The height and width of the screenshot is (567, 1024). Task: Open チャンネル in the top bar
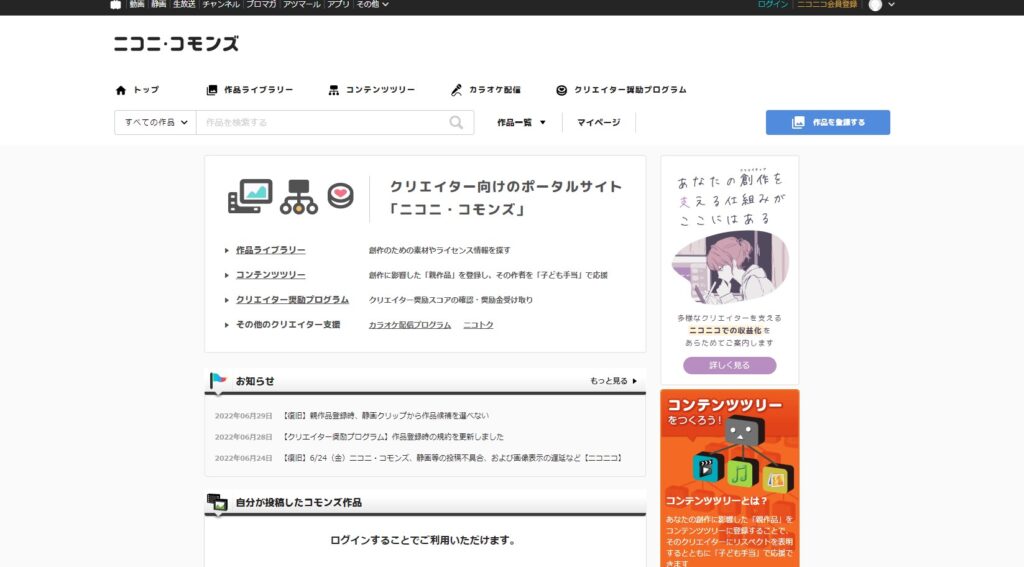221,4
